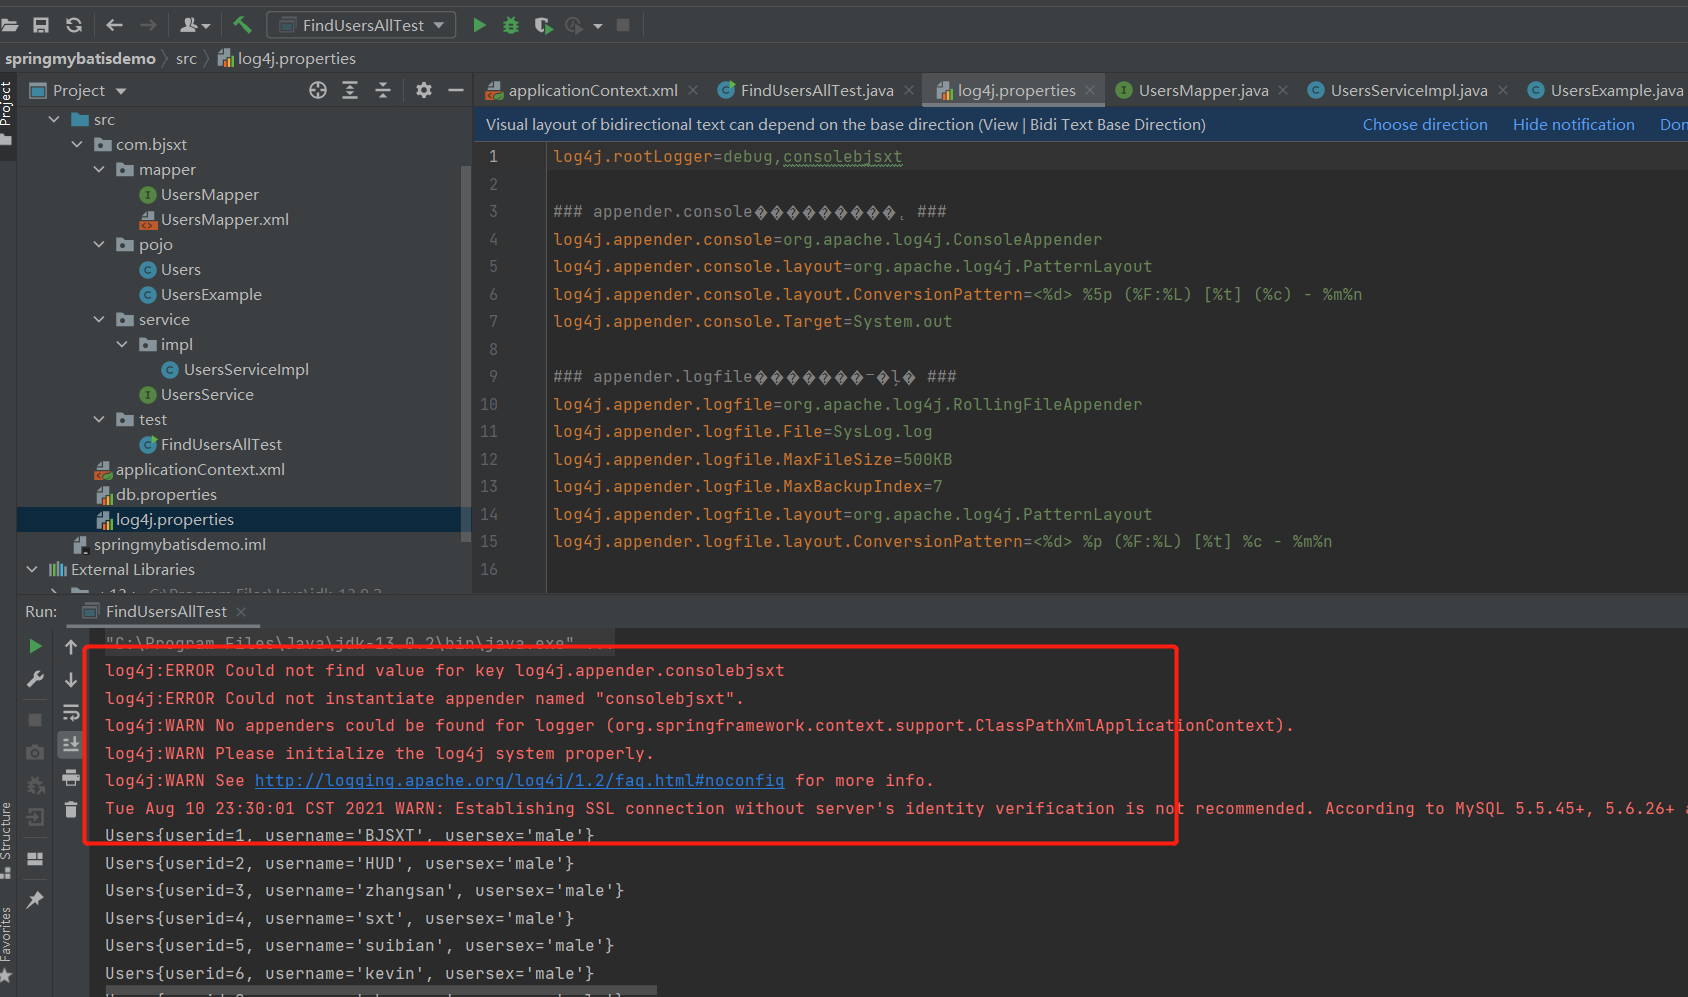
Task: Build project with the hammer icon
Action: [x=242, y=25]
